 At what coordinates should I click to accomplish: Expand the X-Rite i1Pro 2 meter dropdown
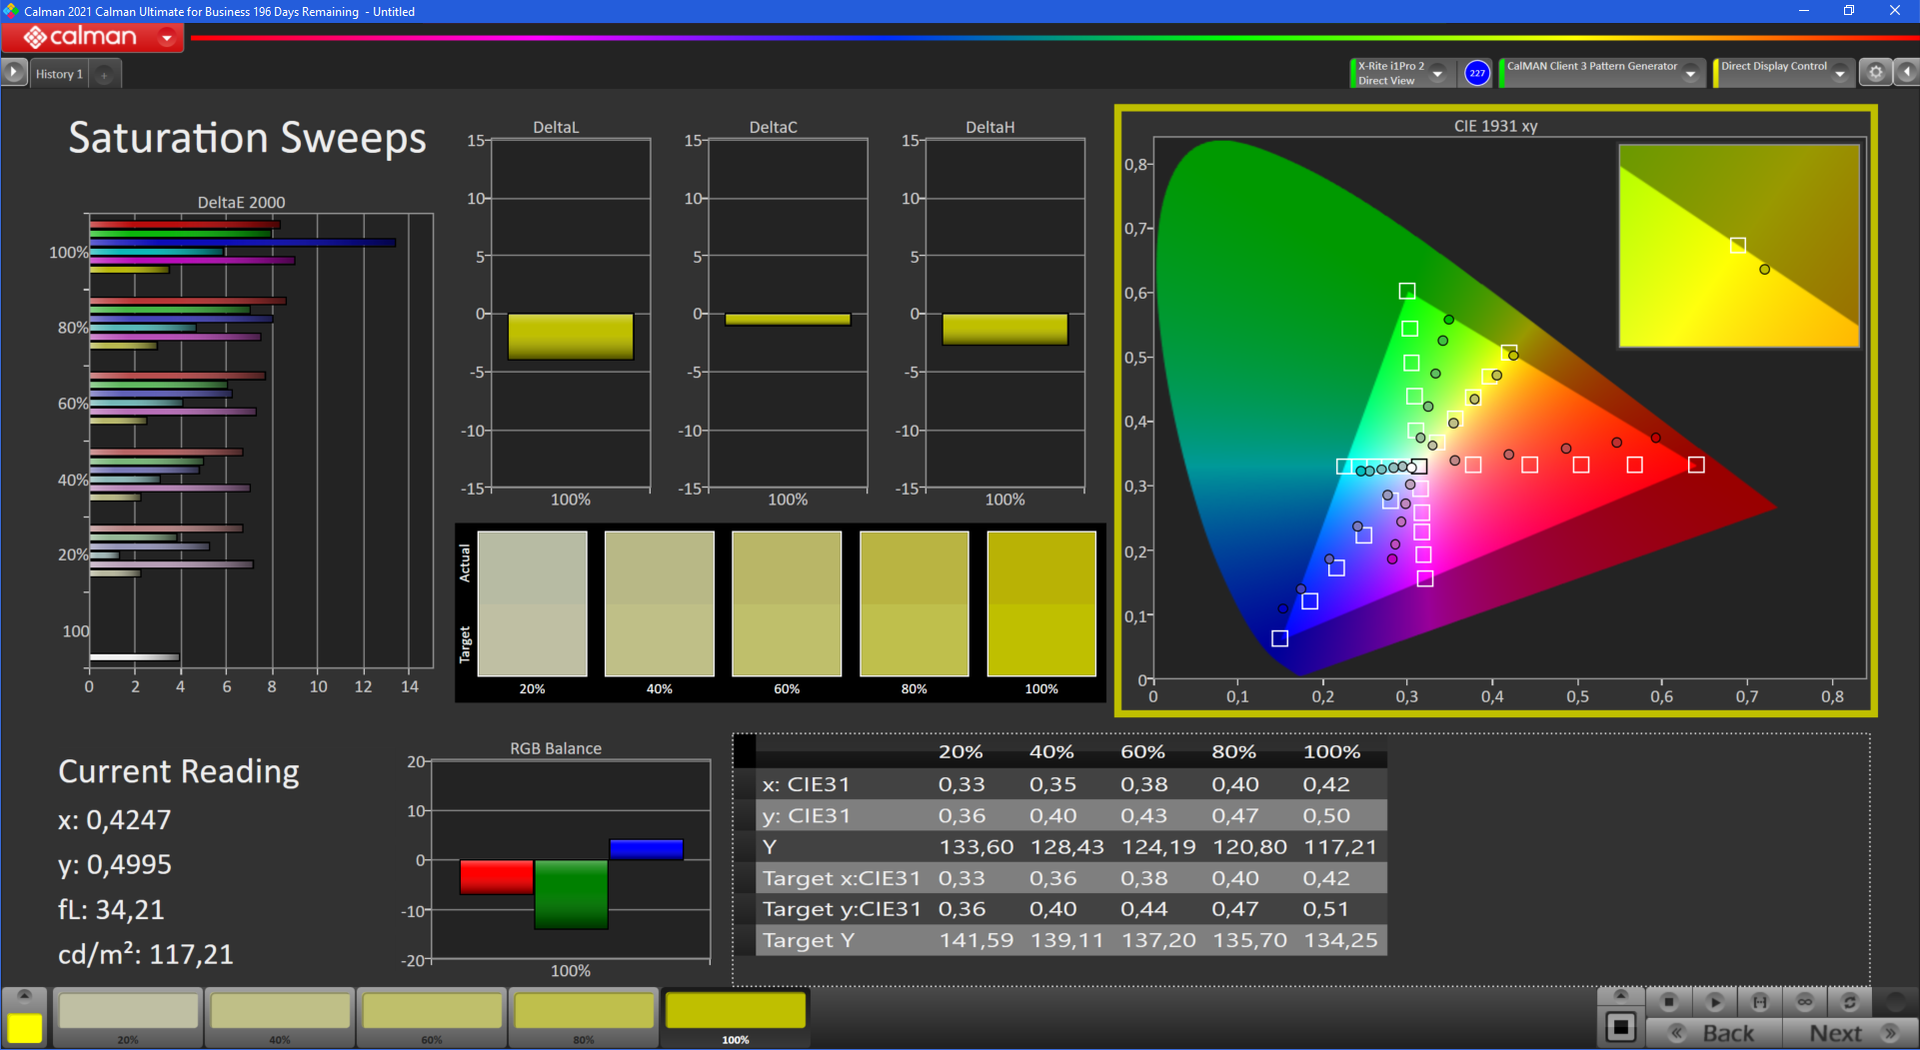click(1437, 73)
